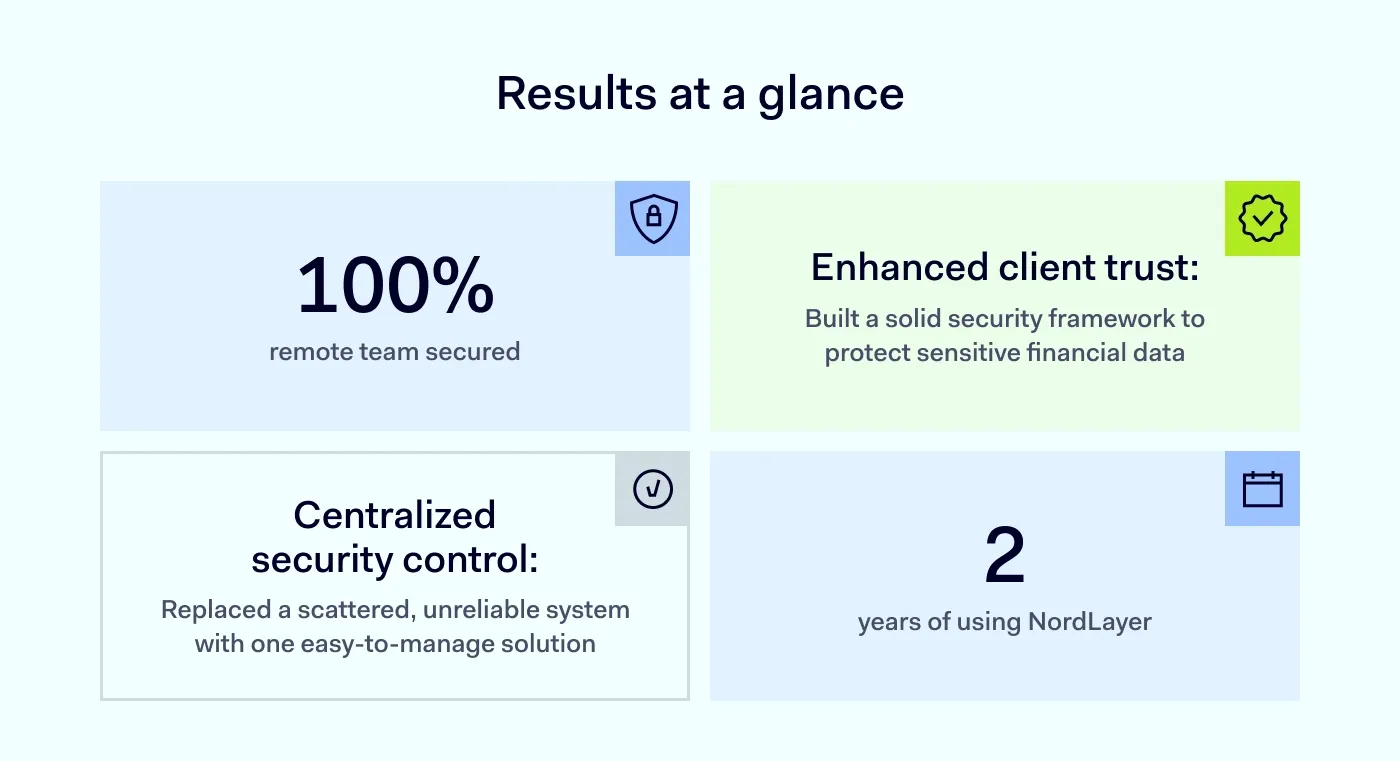Click the word "scattered" in the description

click(331, 610)
